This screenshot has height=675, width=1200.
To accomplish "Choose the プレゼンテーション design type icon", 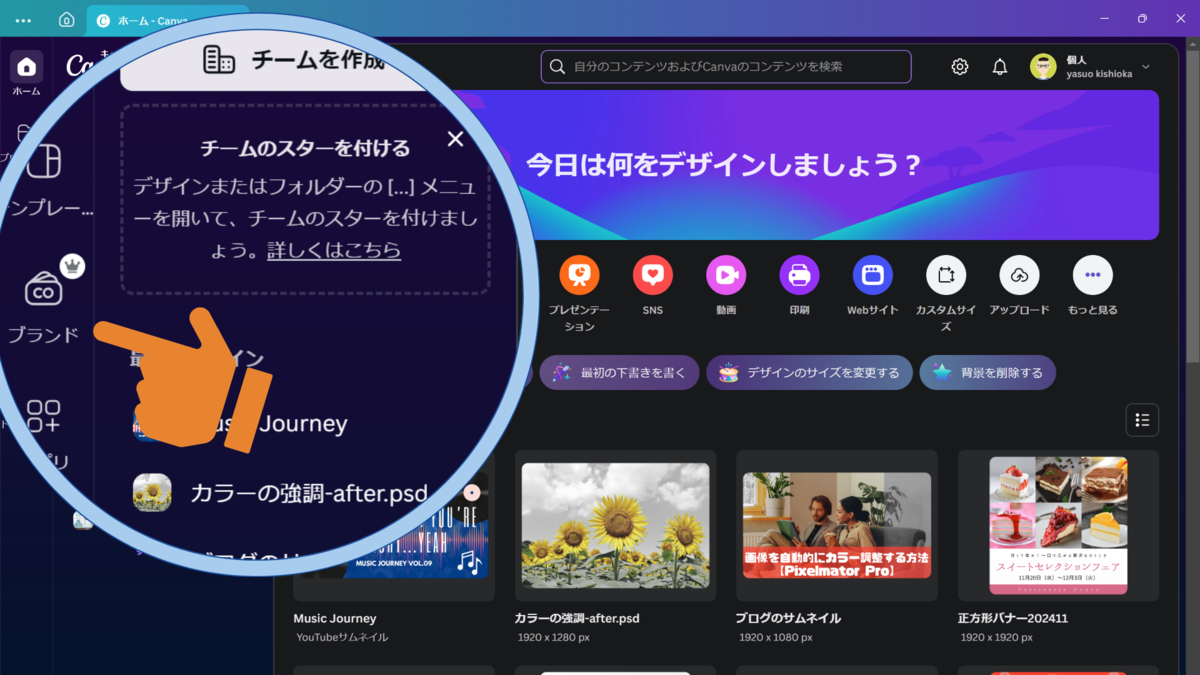I will (579, 275).
